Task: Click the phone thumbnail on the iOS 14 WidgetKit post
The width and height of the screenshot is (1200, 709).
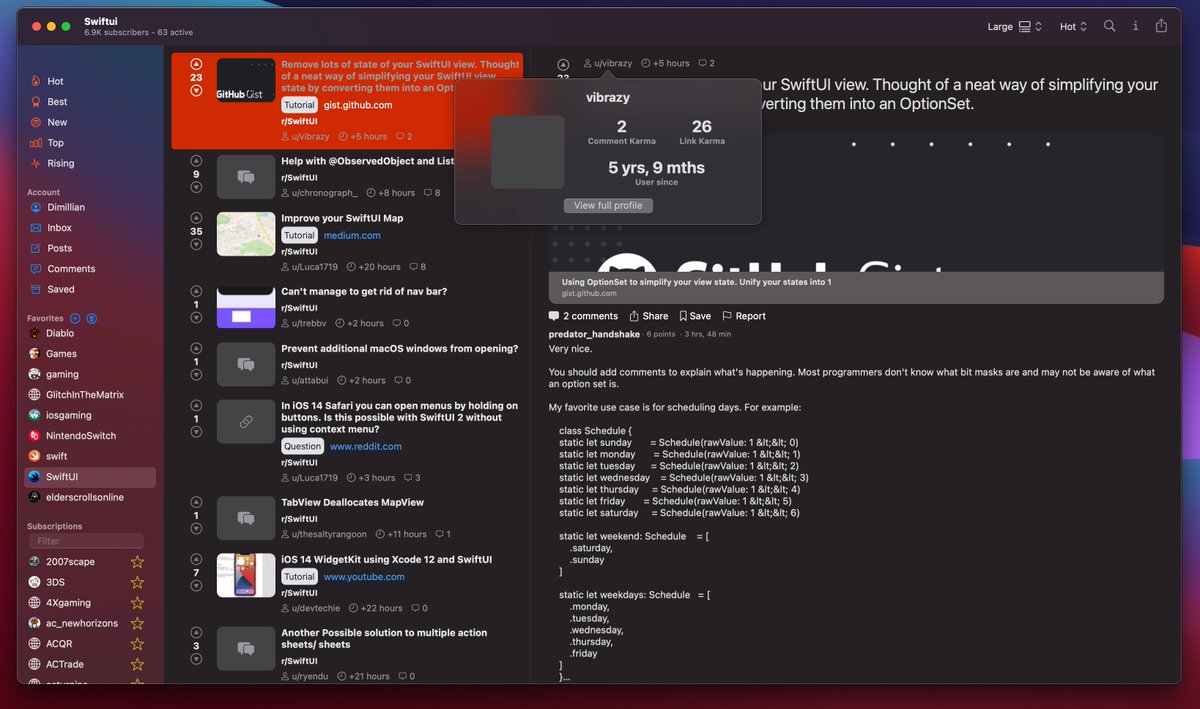Action: (x=246, y=576)
